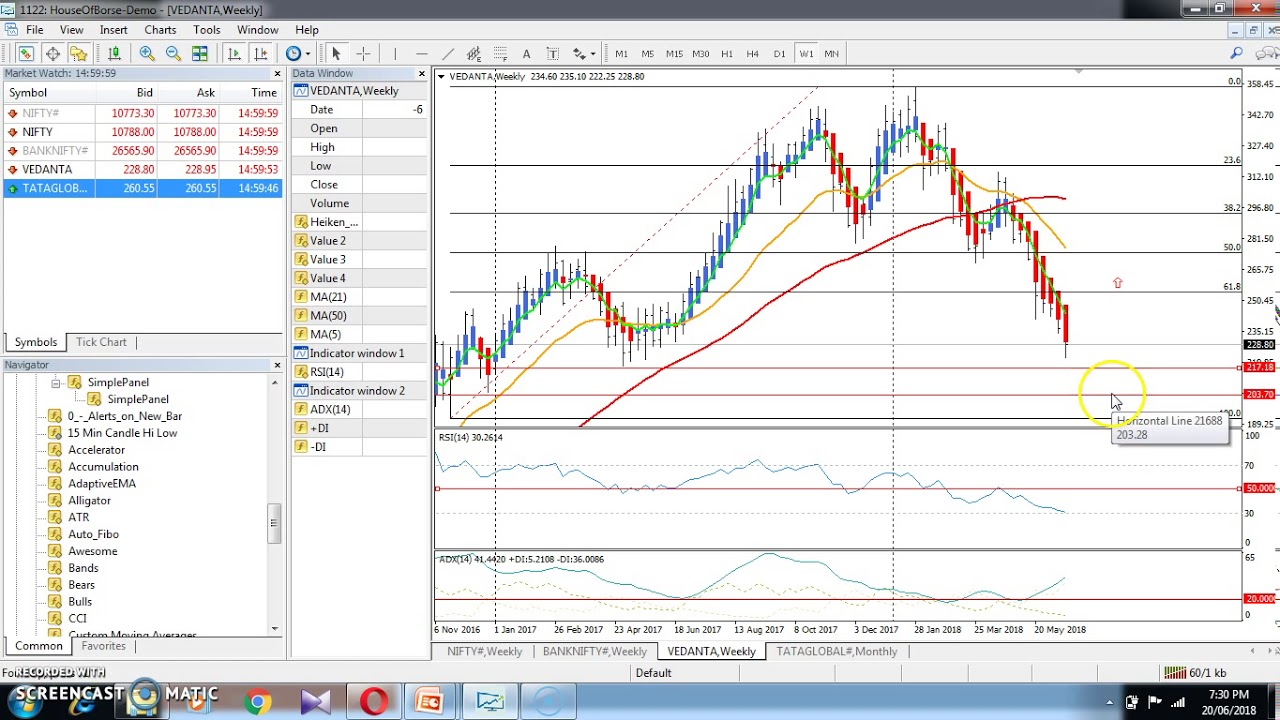
Task: Tile chart windows with grid icon
Action: (x=200, y=53)
